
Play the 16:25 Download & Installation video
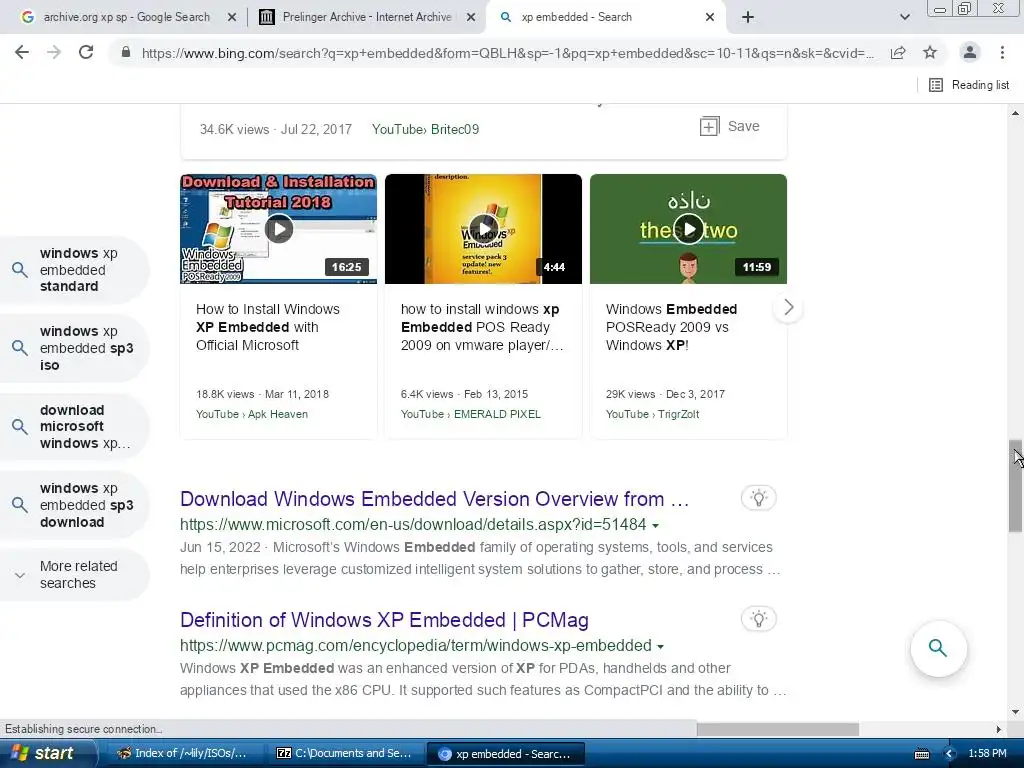(279, 229)
